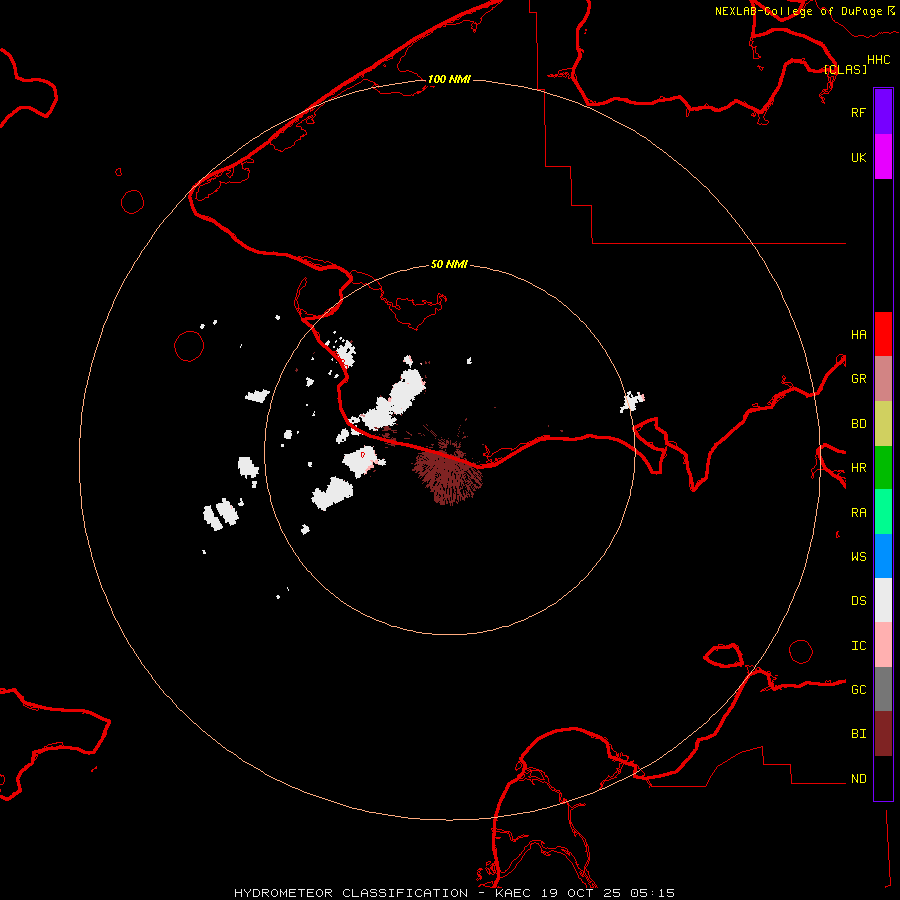This screenshot has width=900, height=900.
Task: Click the DS legend label
Action: (x=858, y=601)
